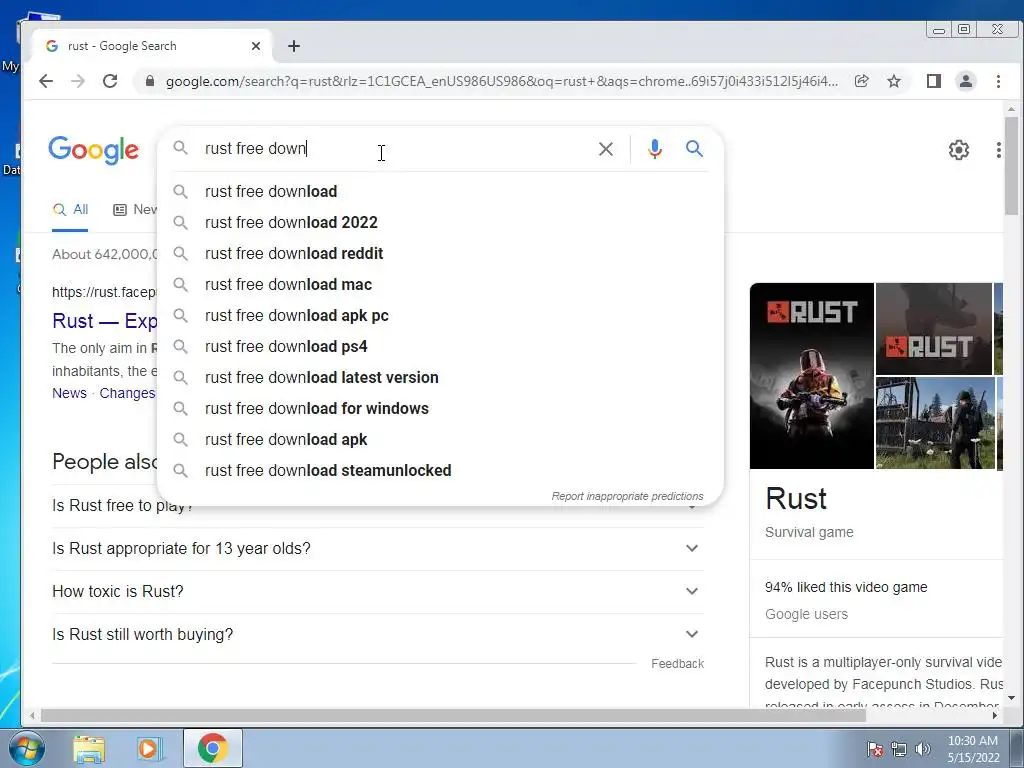Viewport: 1024px width, 768px height.
Task: Click in the search input field
Action: click(x=392, y=149)
